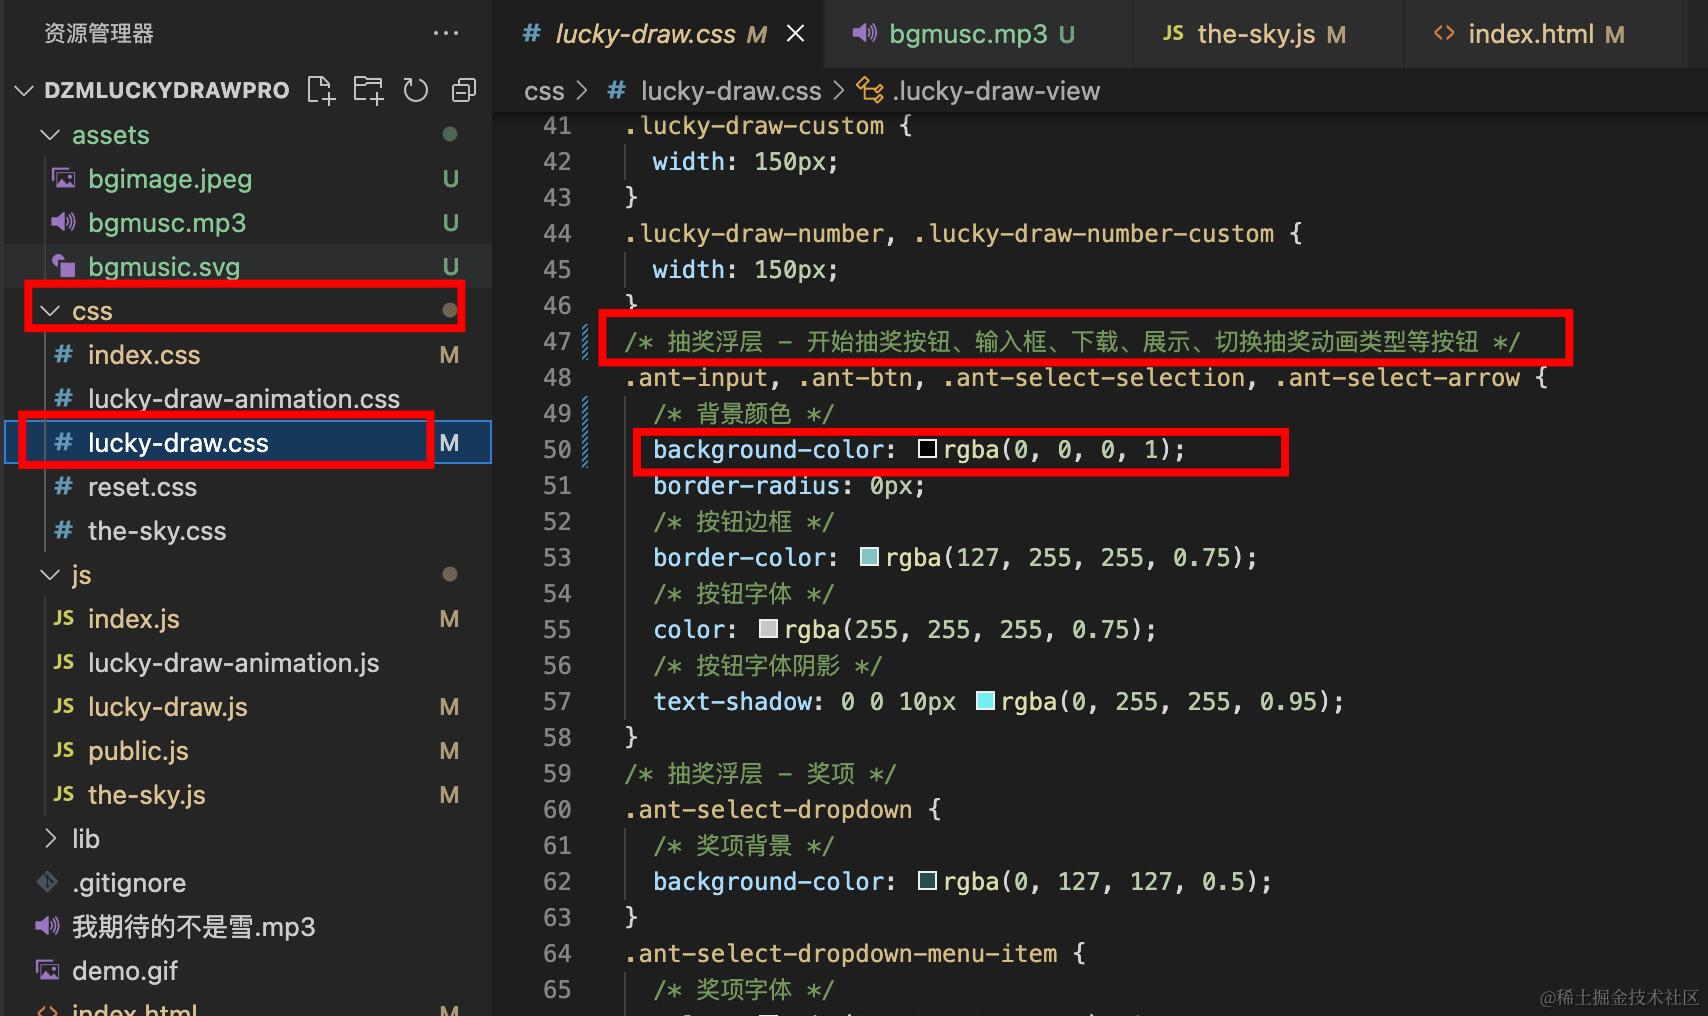Click the .lucky-draw-view breadcrumb segment
This screenshot has height=1016, width=1708.
pos(996,91)
